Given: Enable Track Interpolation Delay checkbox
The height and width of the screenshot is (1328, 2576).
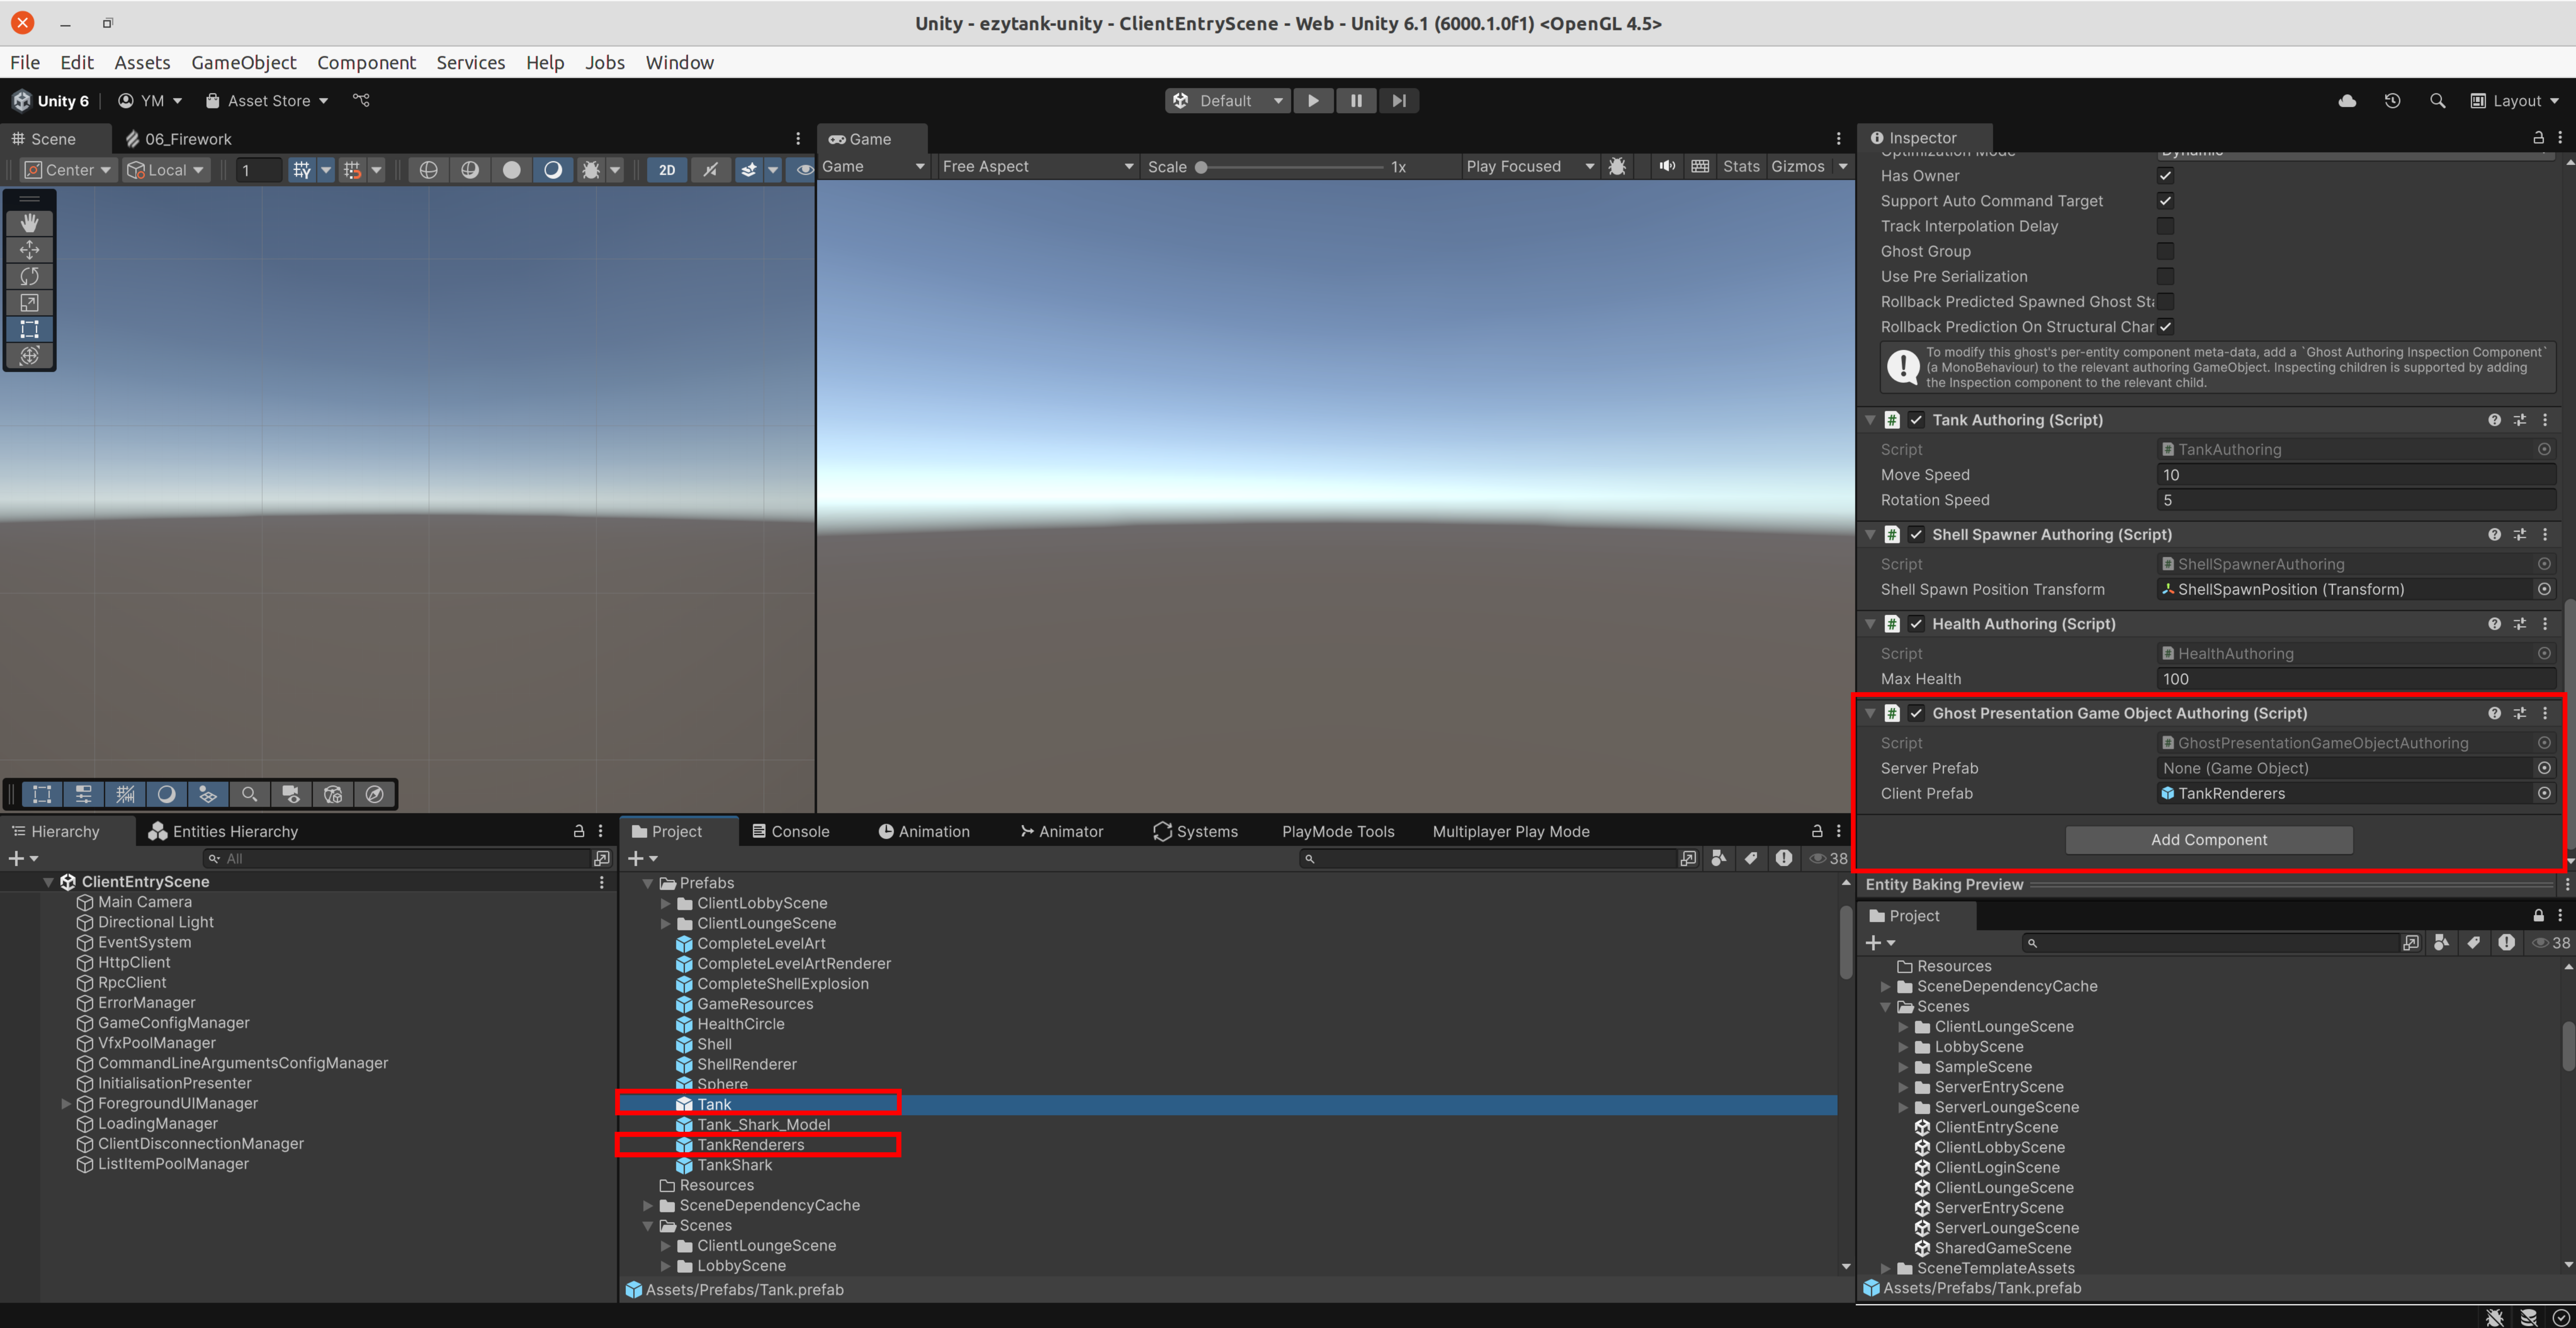Looking at the screenshot, I should click(x=2165, y=226).
